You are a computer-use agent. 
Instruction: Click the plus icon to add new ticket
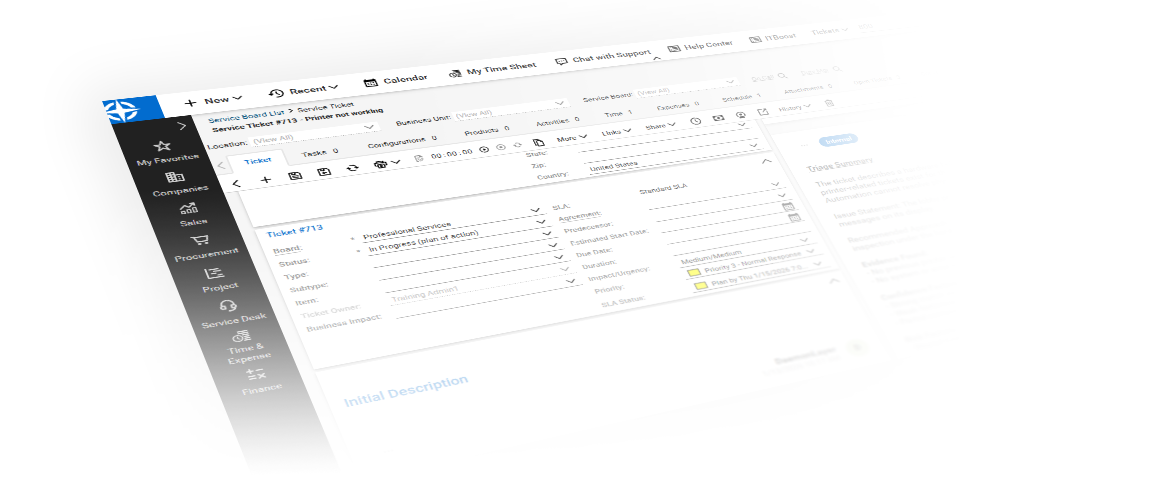[266, 180]
